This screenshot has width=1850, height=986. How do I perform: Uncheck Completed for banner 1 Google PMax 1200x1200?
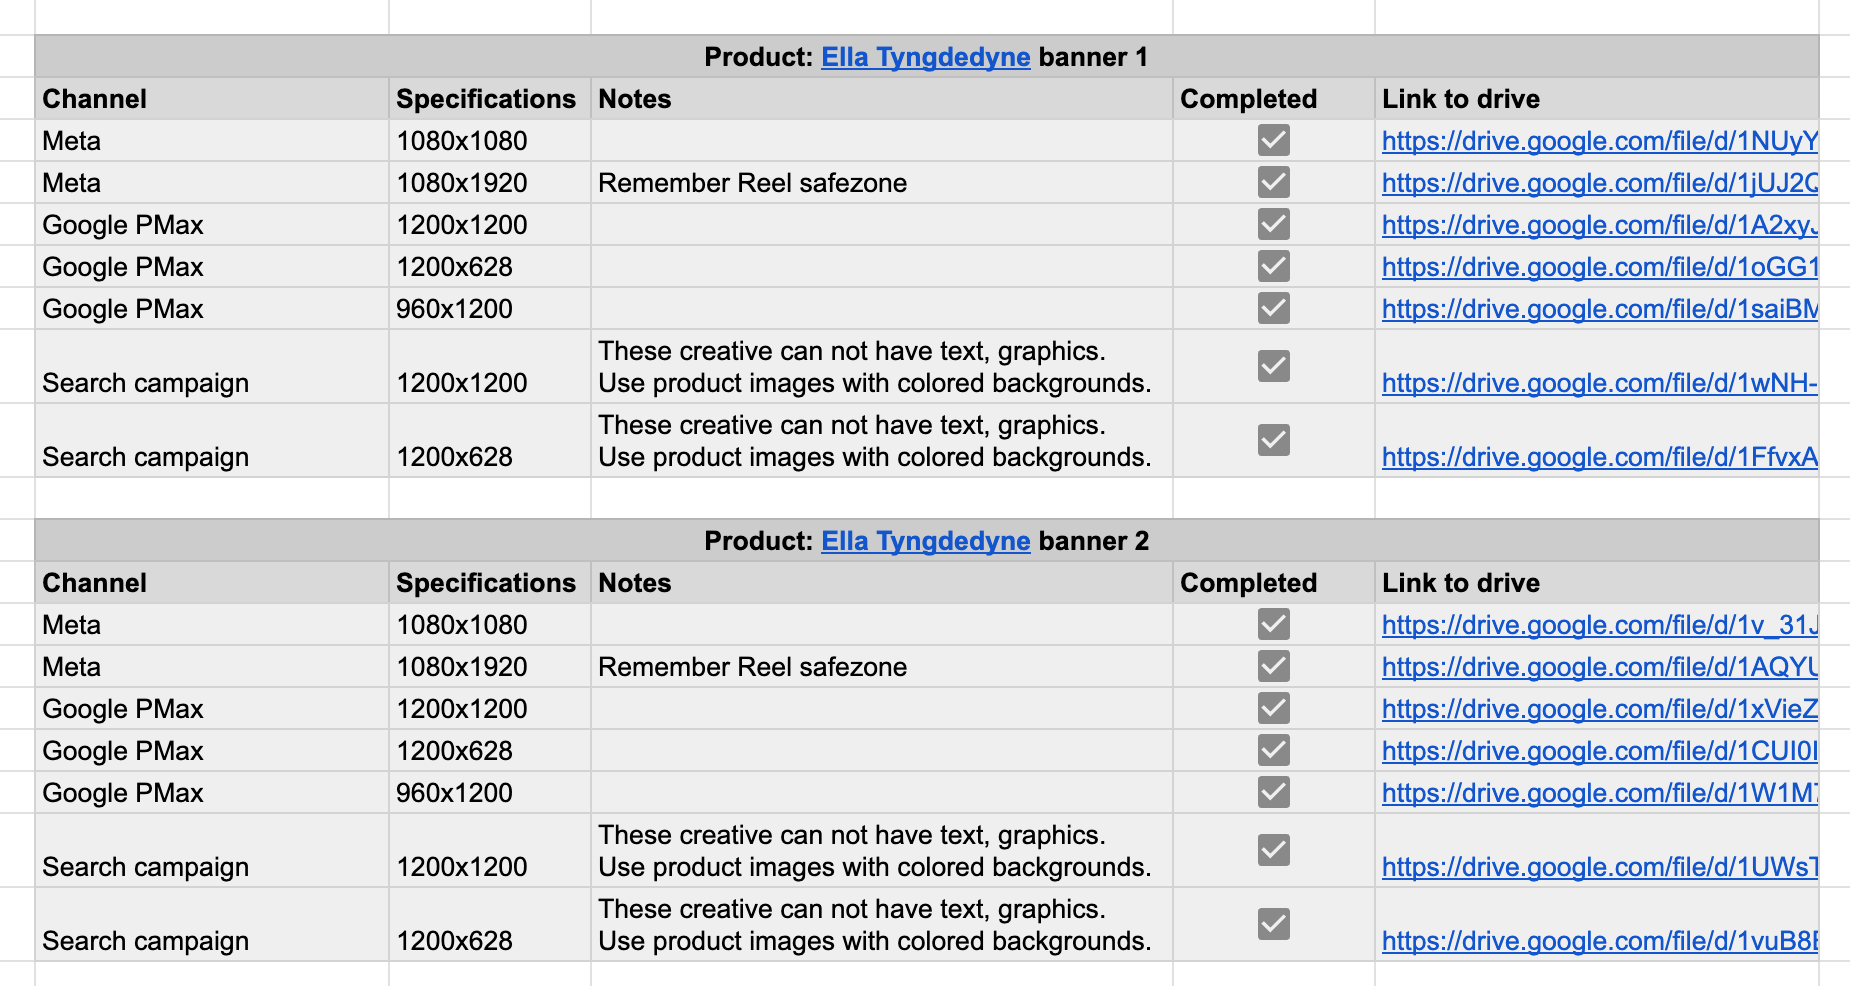[1273, 224]
